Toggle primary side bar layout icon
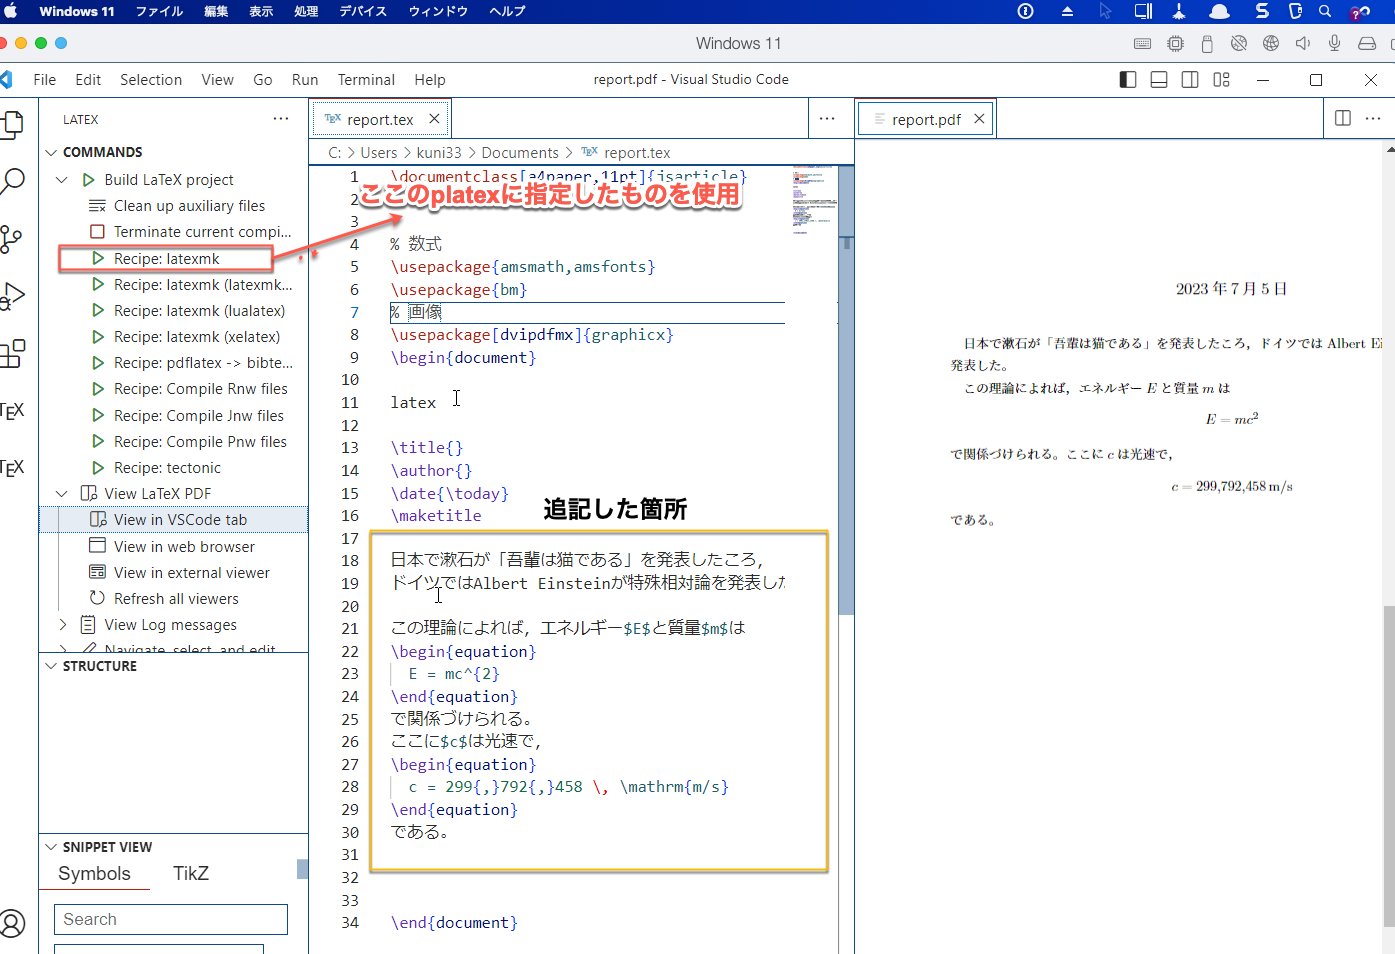Screen dimensions: 1395x954 [1128, 80]
